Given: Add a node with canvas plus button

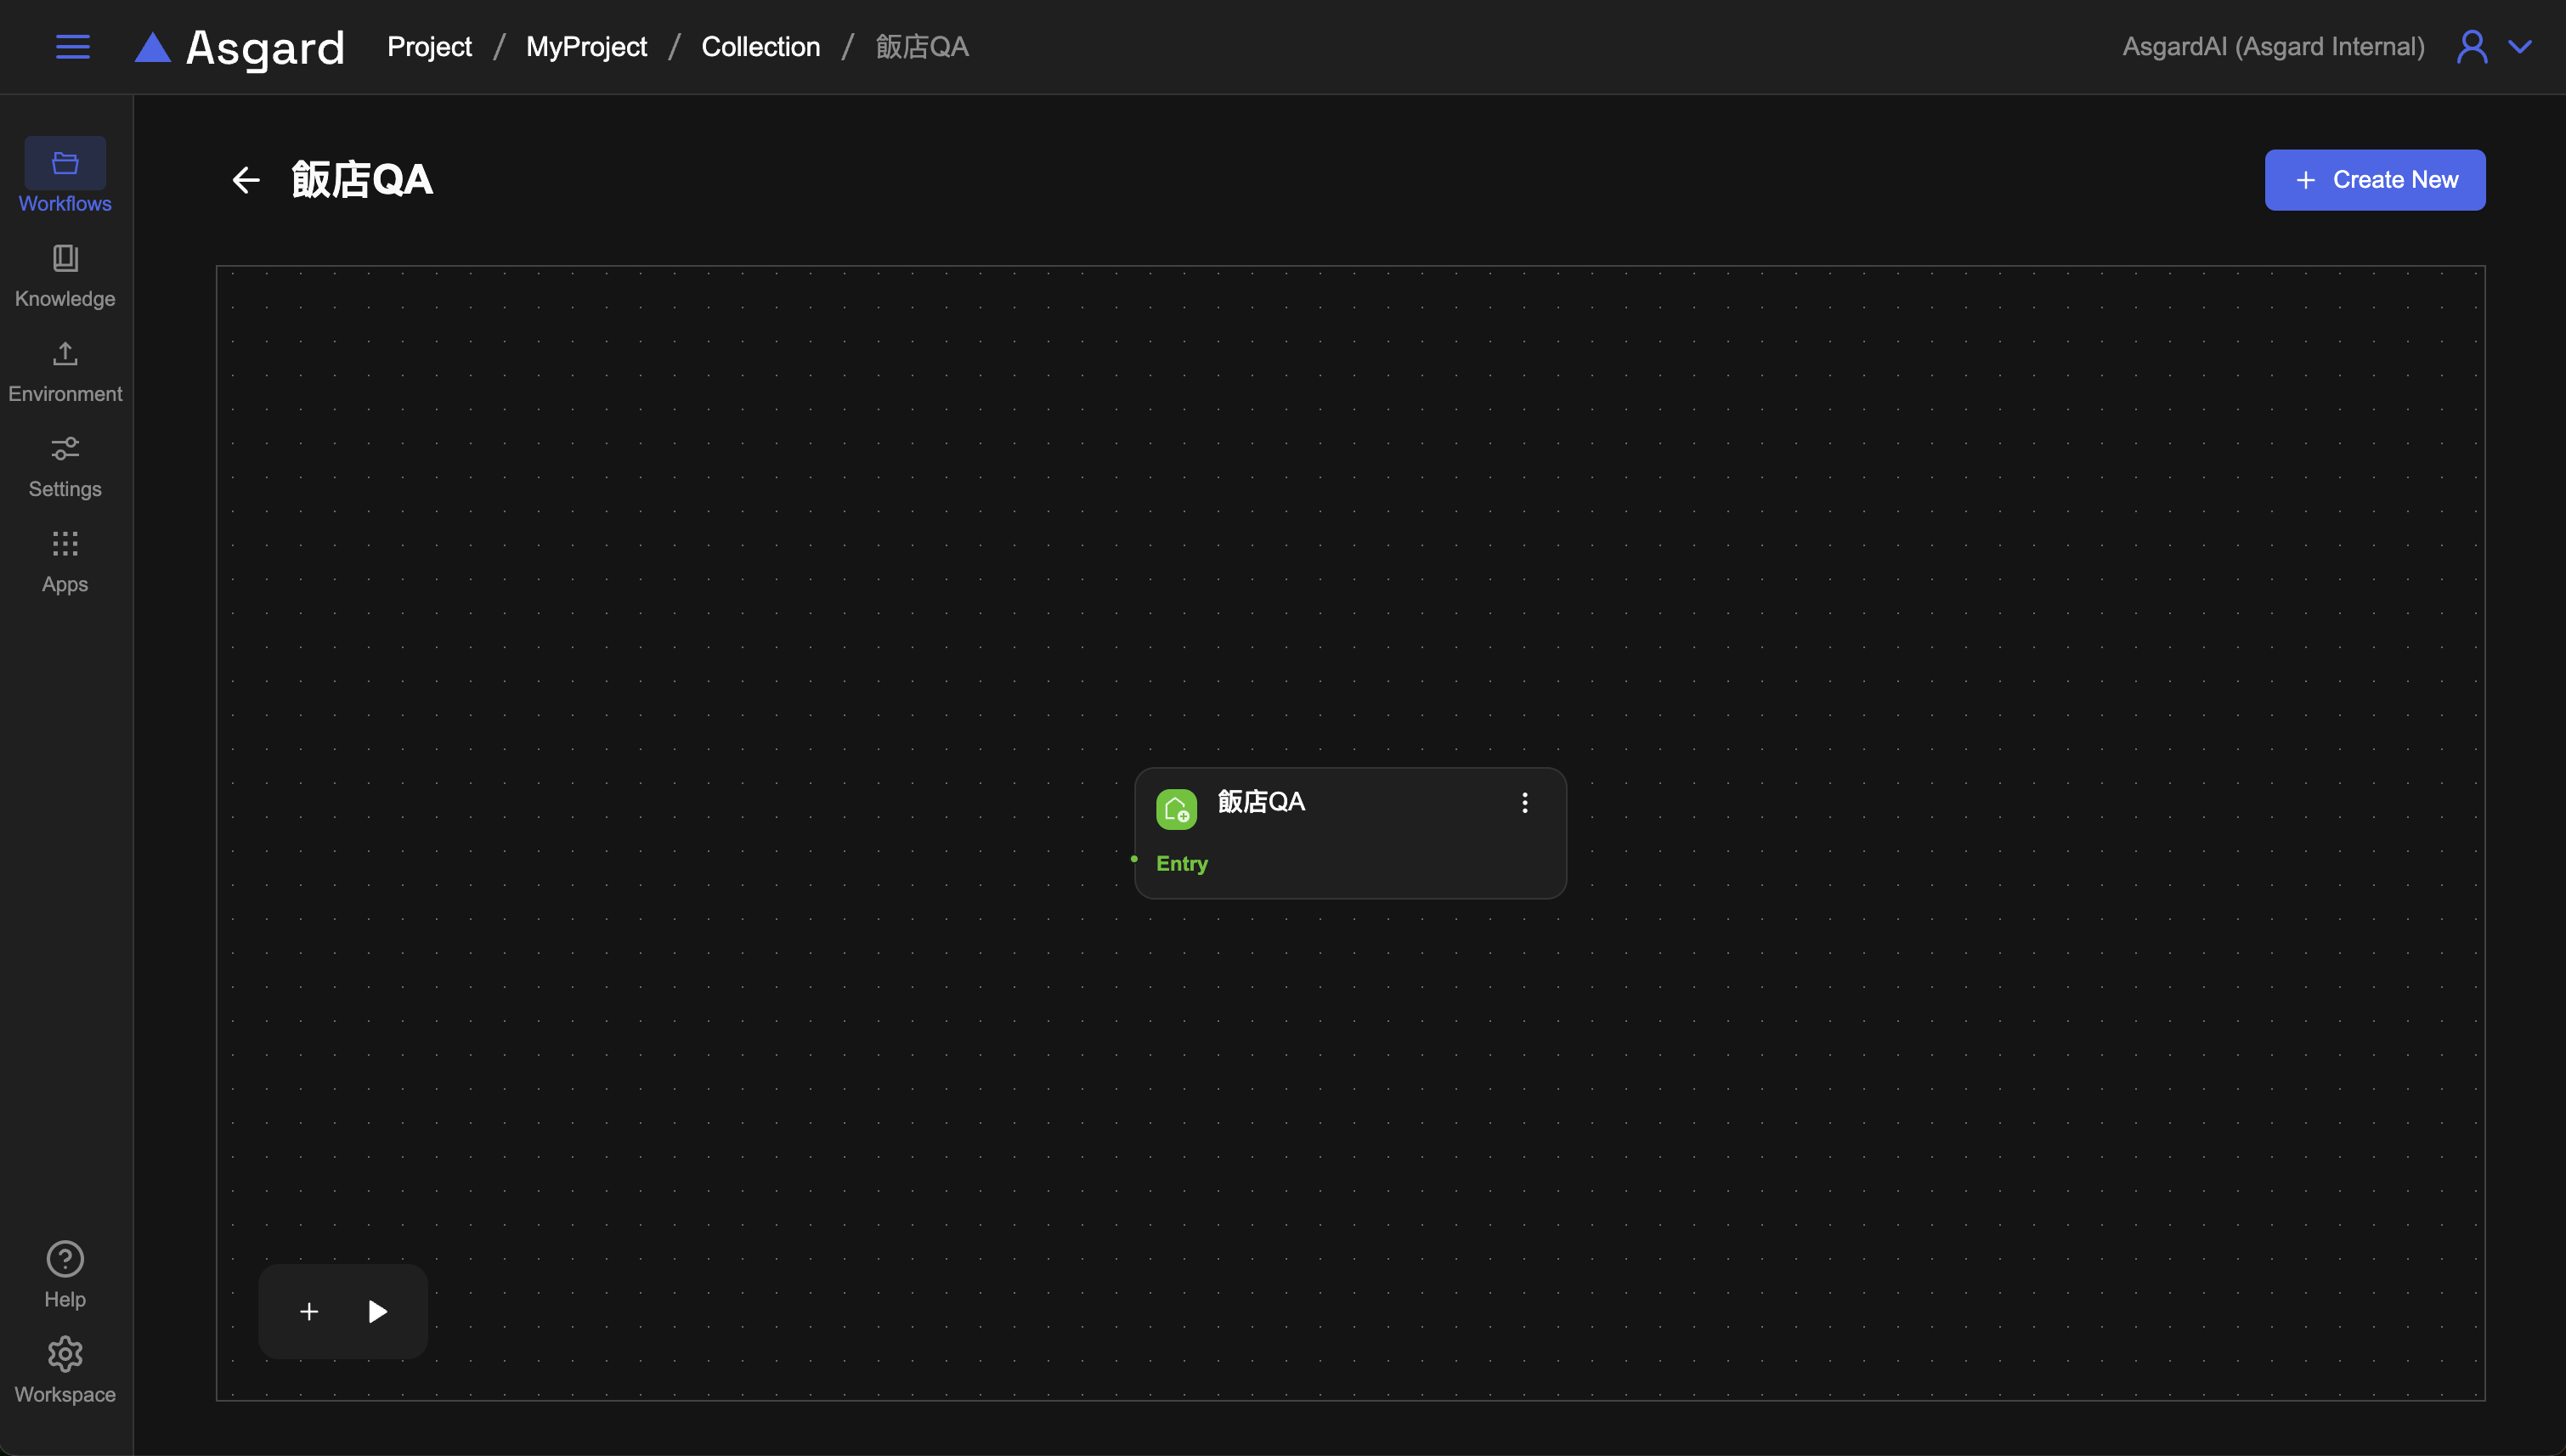Looking at the screenshot, I should (309, 1311).
